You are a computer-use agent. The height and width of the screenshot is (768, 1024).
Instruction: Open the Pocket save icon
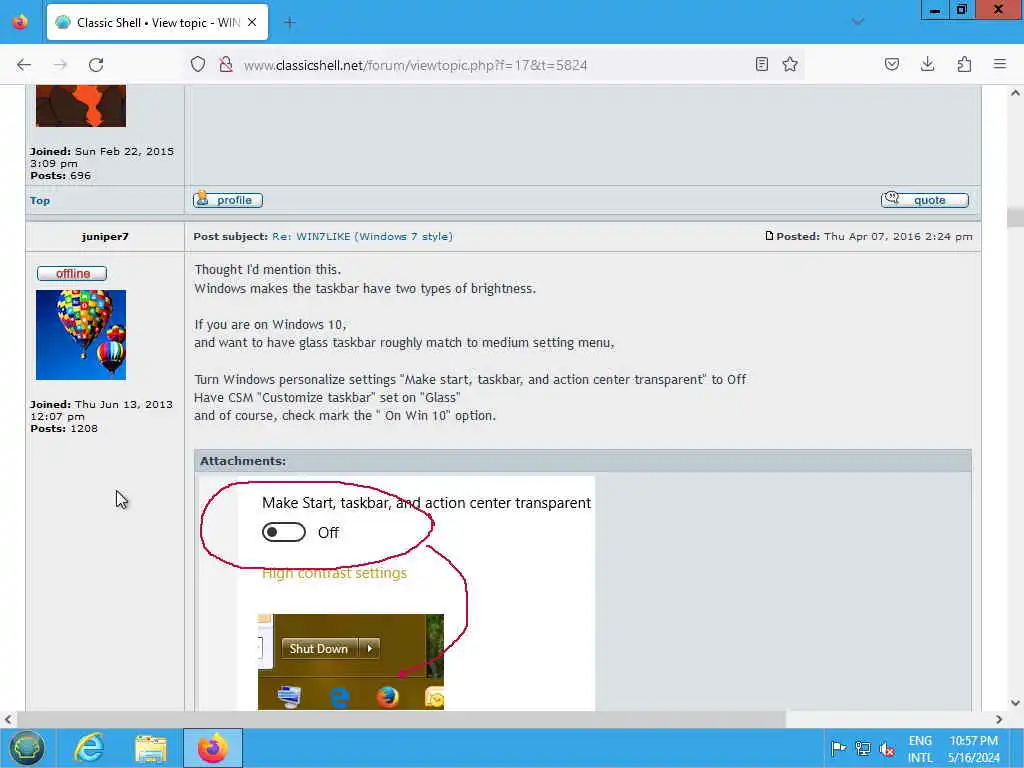(x=892, y=64)
